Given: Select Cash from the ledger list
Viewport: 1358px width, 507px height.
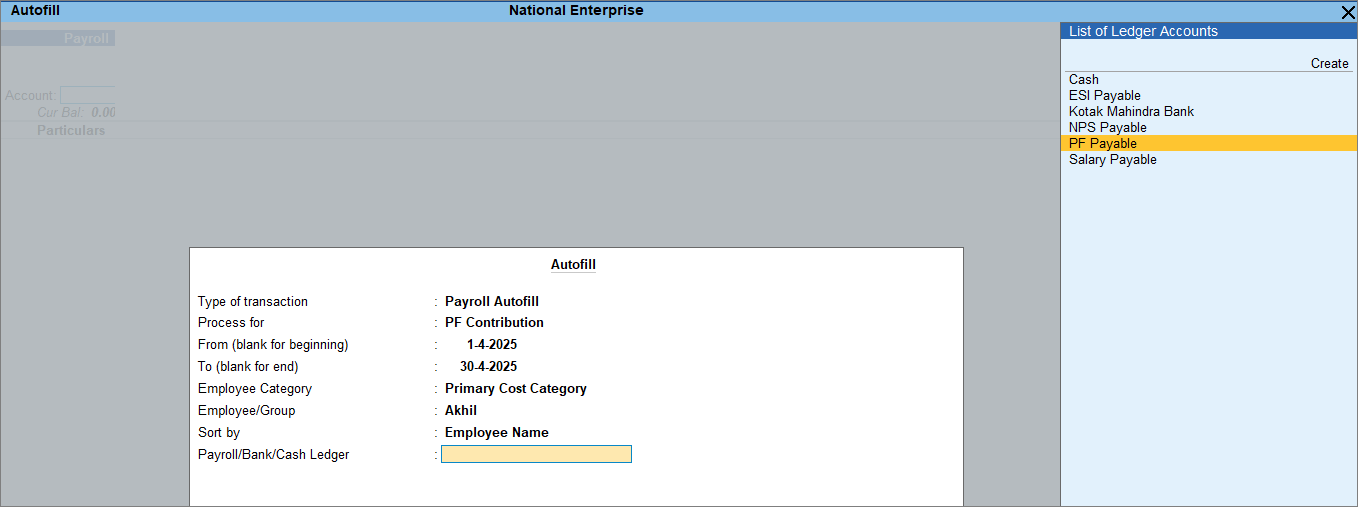Looking at the screenshot, I should pos(1083,80).
